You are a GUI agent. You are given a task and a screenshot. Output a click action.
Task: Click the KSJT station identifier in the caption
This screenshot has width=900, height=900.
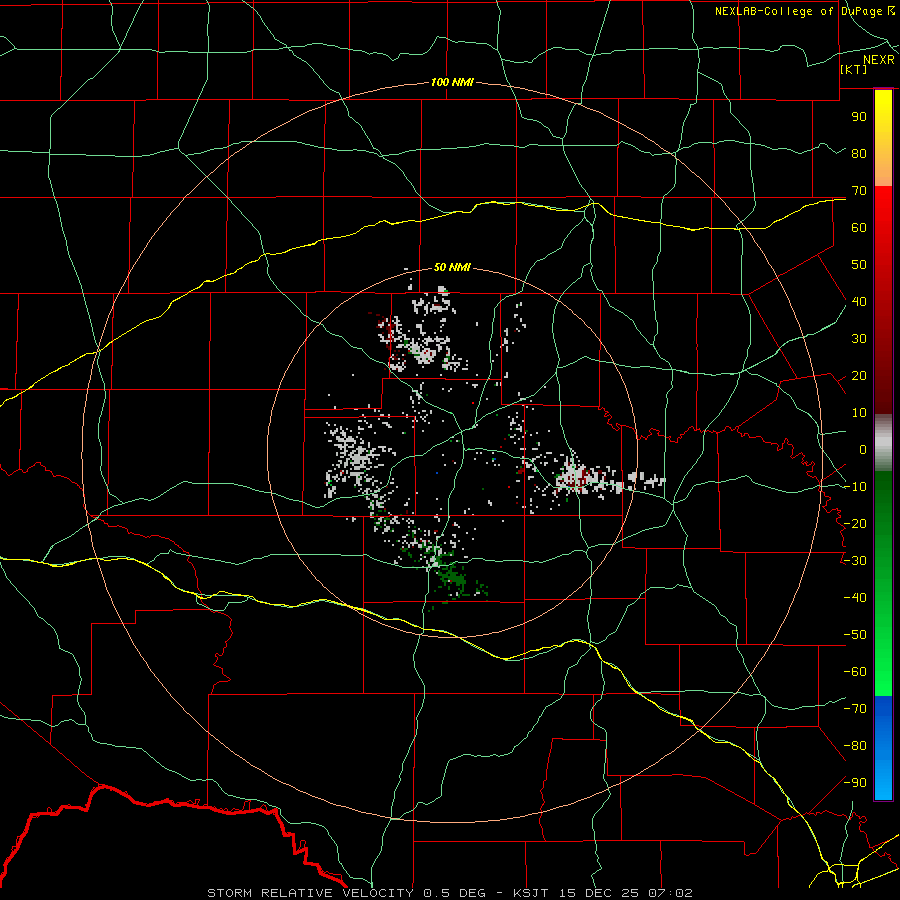[x=530, y=893]
